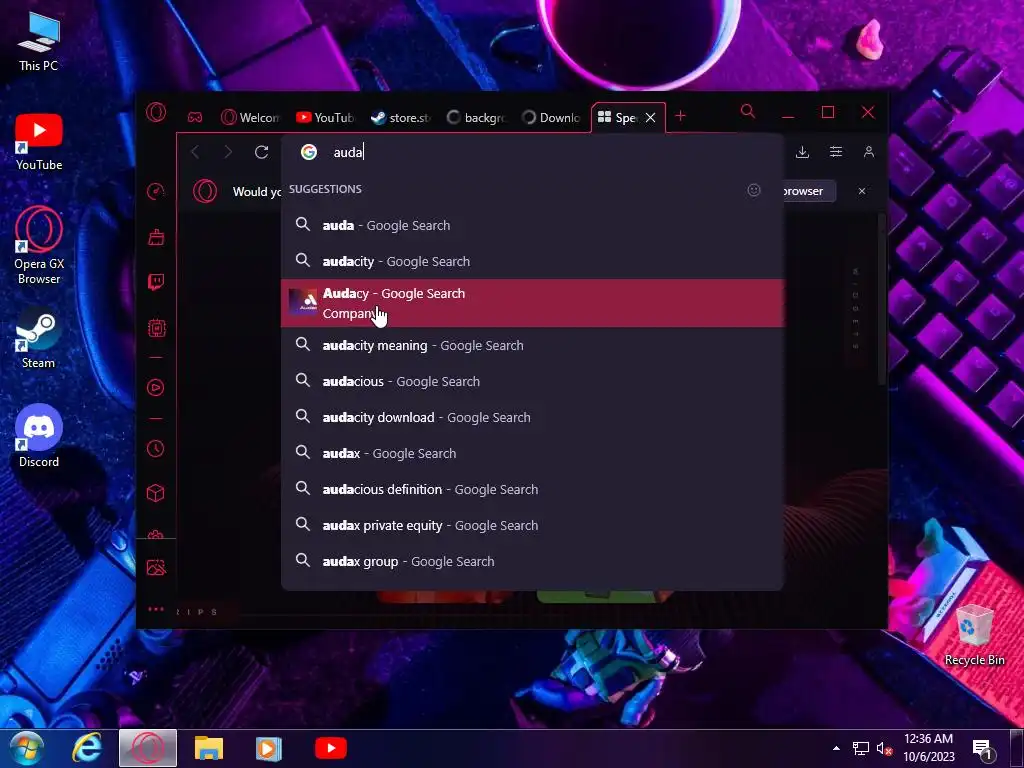Choose audacious suggestion
Image resolution: width=1024 pixels, height=768 pixels.
pos(532,381)
